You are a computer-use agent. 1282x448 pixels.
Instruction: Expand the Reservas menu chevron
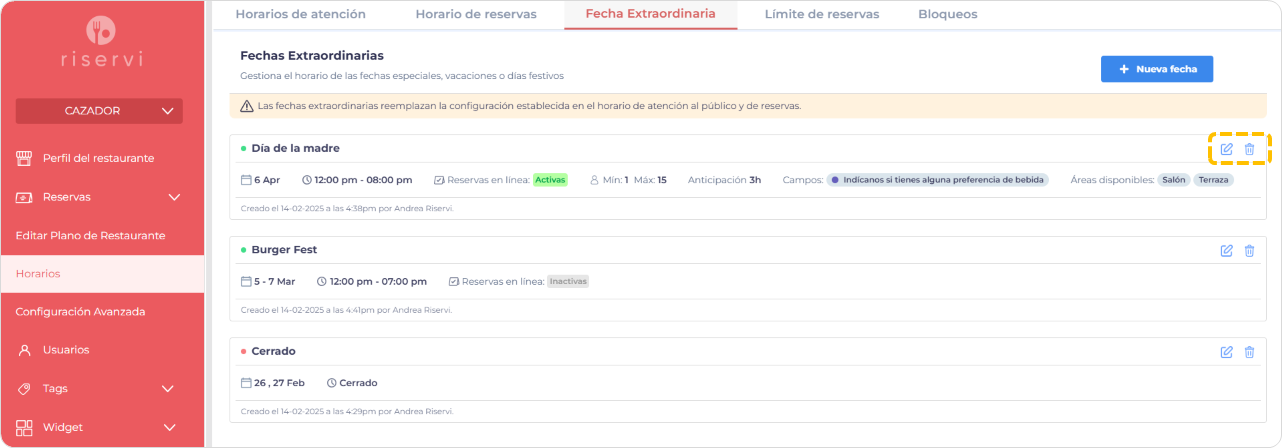click(175, 197)
